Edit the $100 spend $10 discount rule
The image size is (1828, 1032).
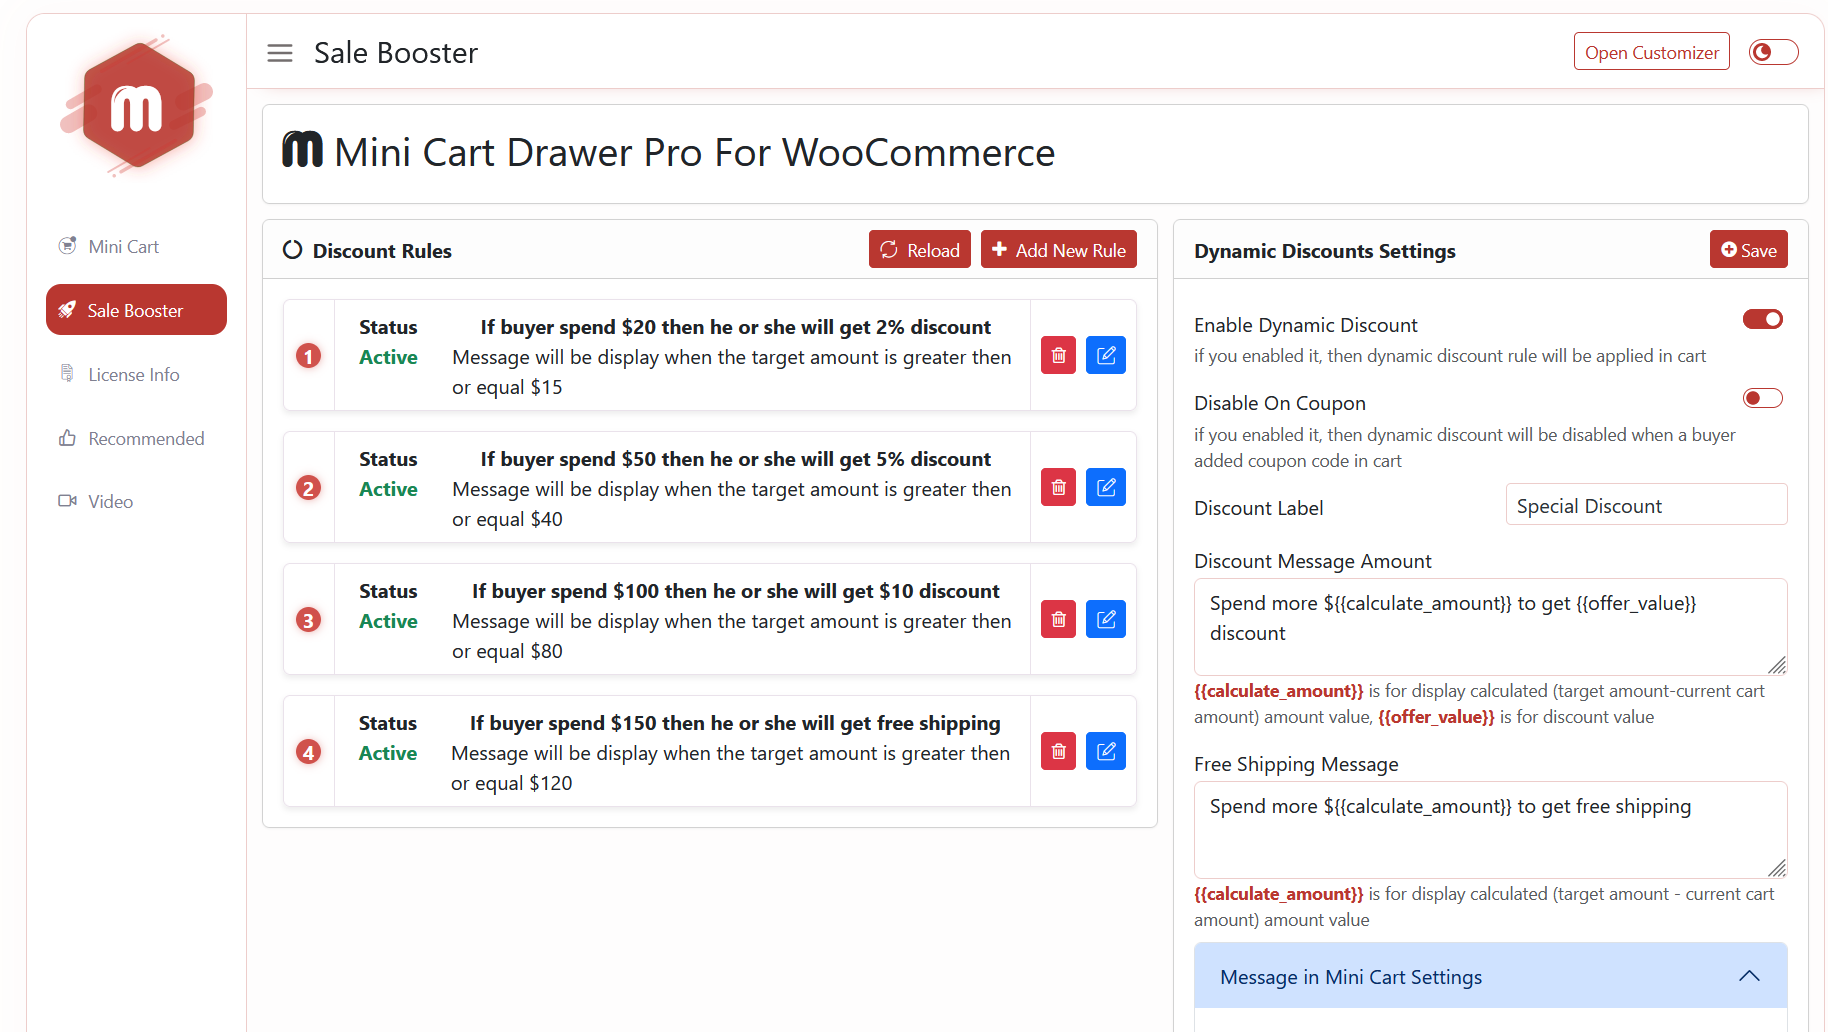click(1106, 619)
